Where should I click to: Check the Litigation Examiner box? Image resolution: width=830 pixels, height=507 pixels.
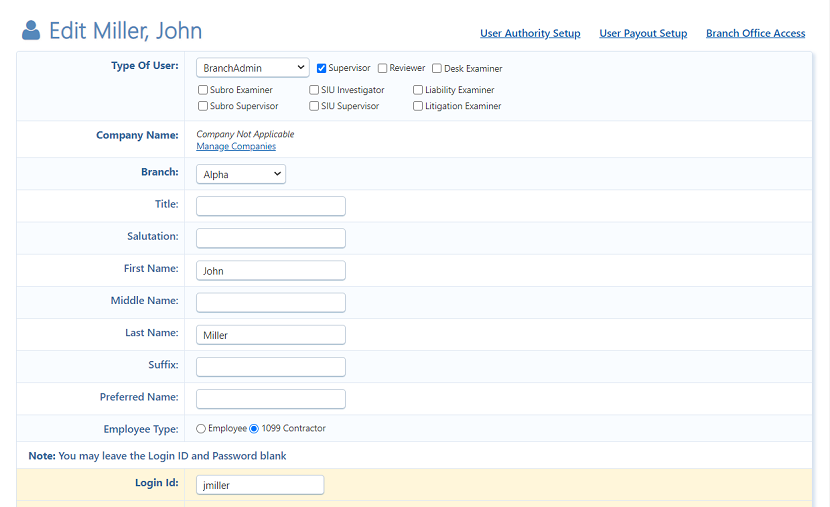tap(418, 106)
